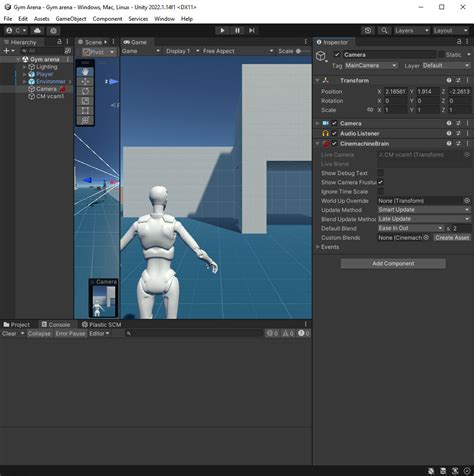This screenshot has width=474, height=476.
Task: Collapse the Transform component
Action: pos(317,80)
